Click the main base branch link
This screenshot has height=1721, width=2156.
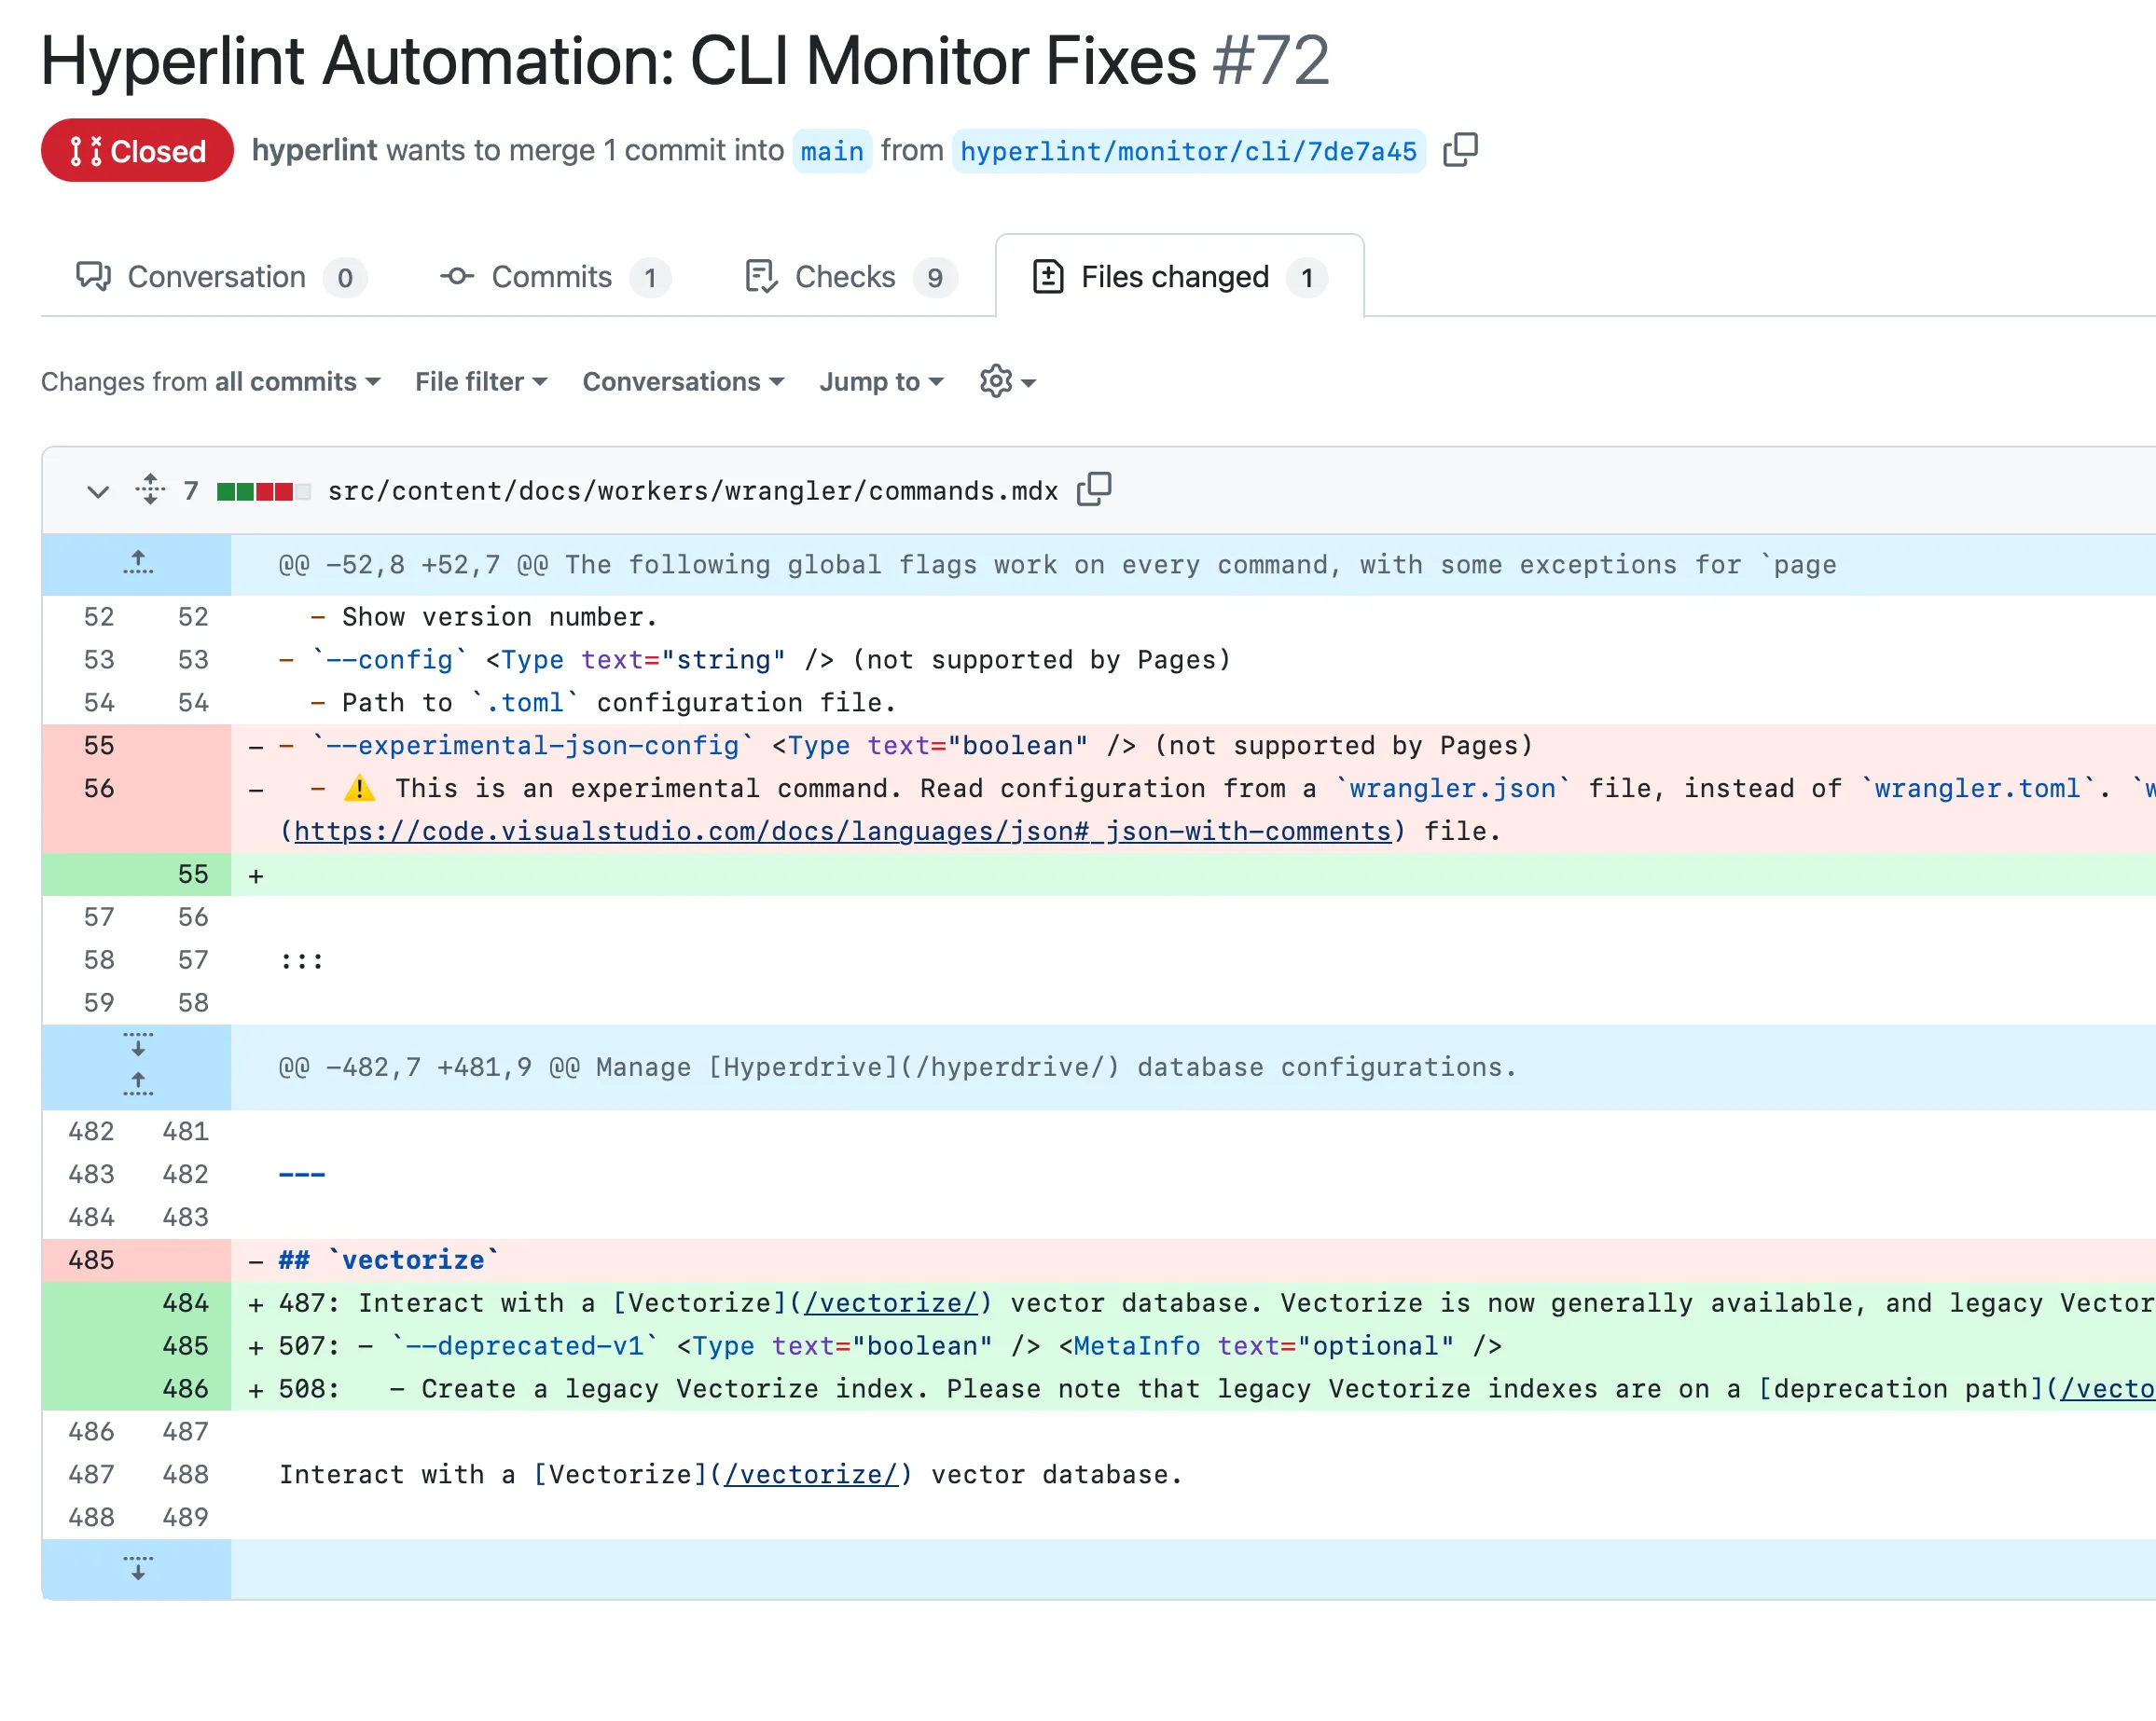(831, 151)
